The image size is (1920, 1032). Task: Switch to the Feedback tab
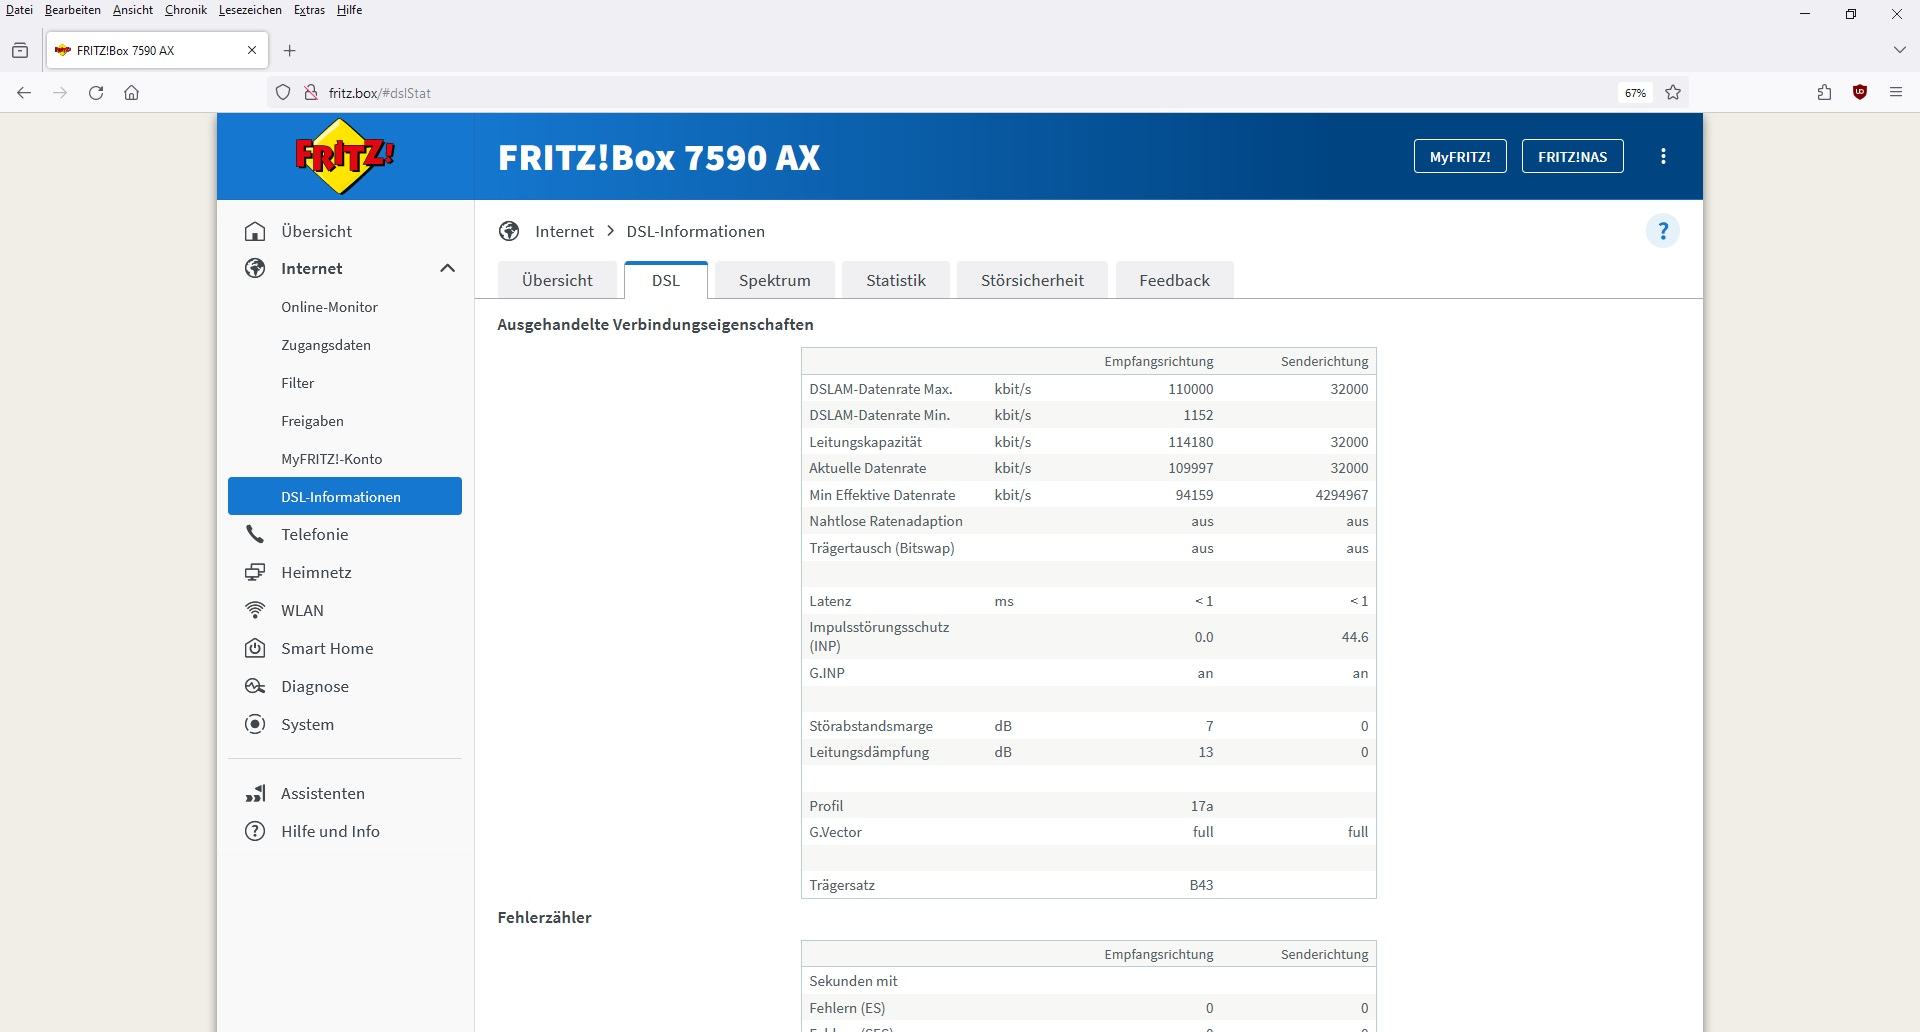pos(1174,280)
